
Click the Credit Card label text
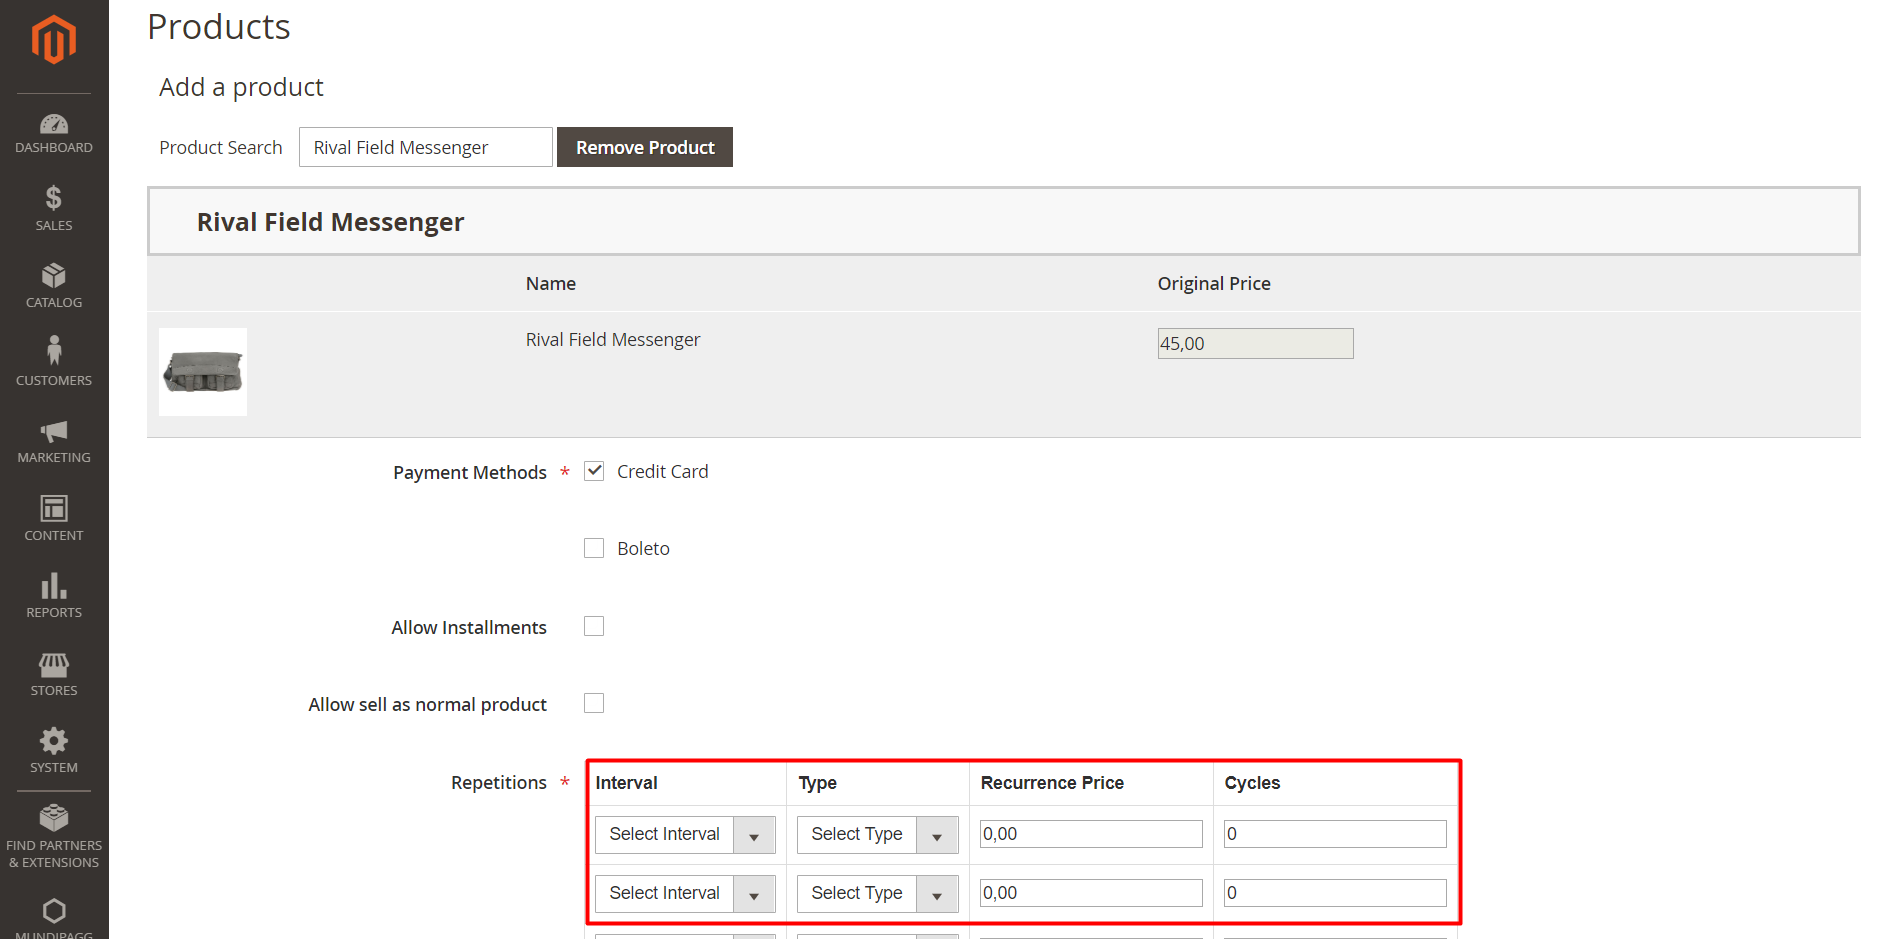(663, 471)
